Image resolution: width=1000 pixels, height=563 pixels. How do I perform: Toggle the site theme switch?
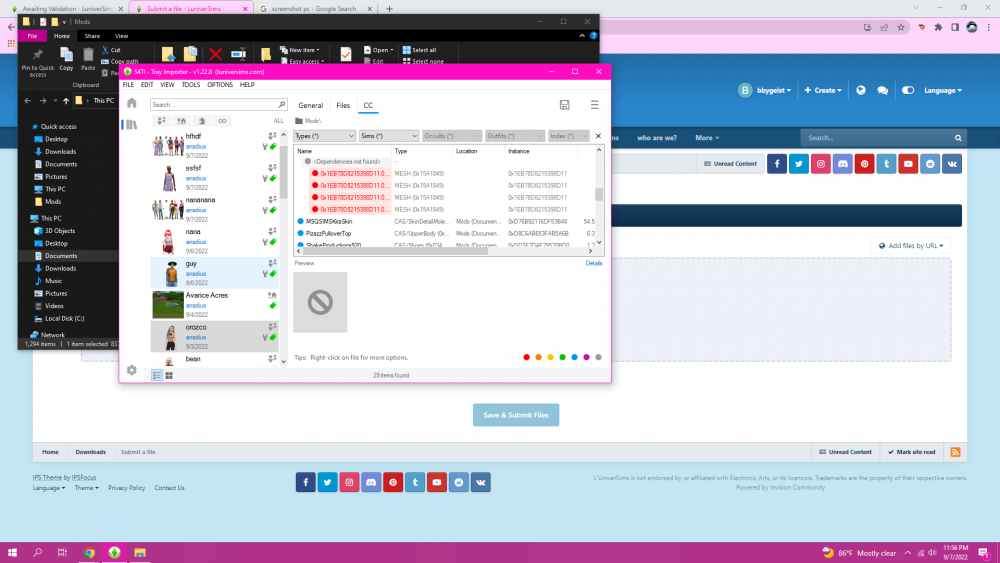click(x=908, y=91)
